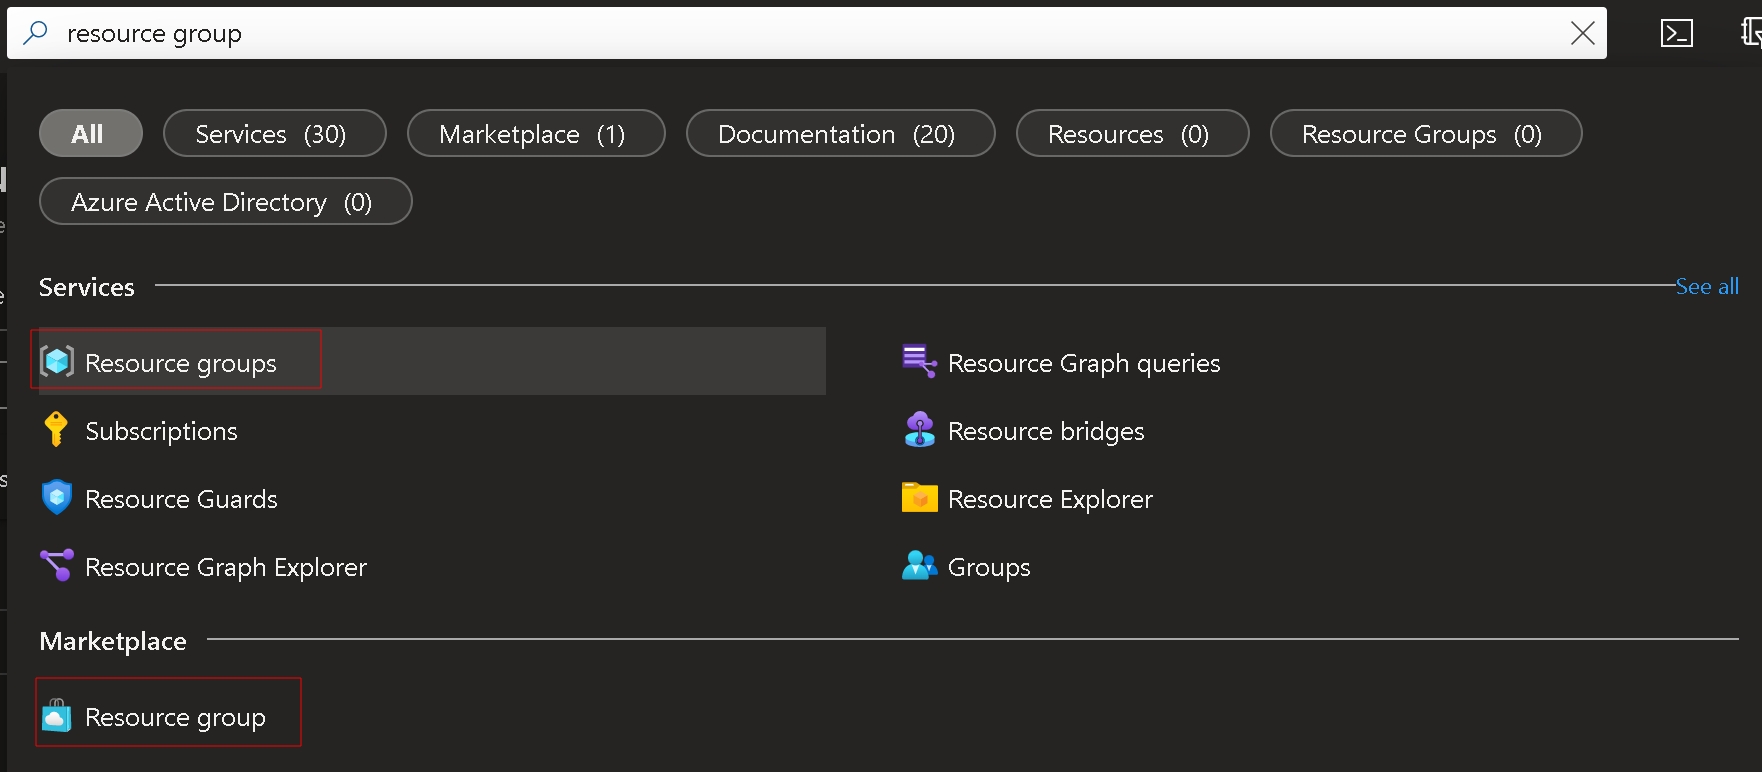The height and width of the screenshot is (772, 1762).
Task: Click the Resource bridges icon
Action: [919, 429]
